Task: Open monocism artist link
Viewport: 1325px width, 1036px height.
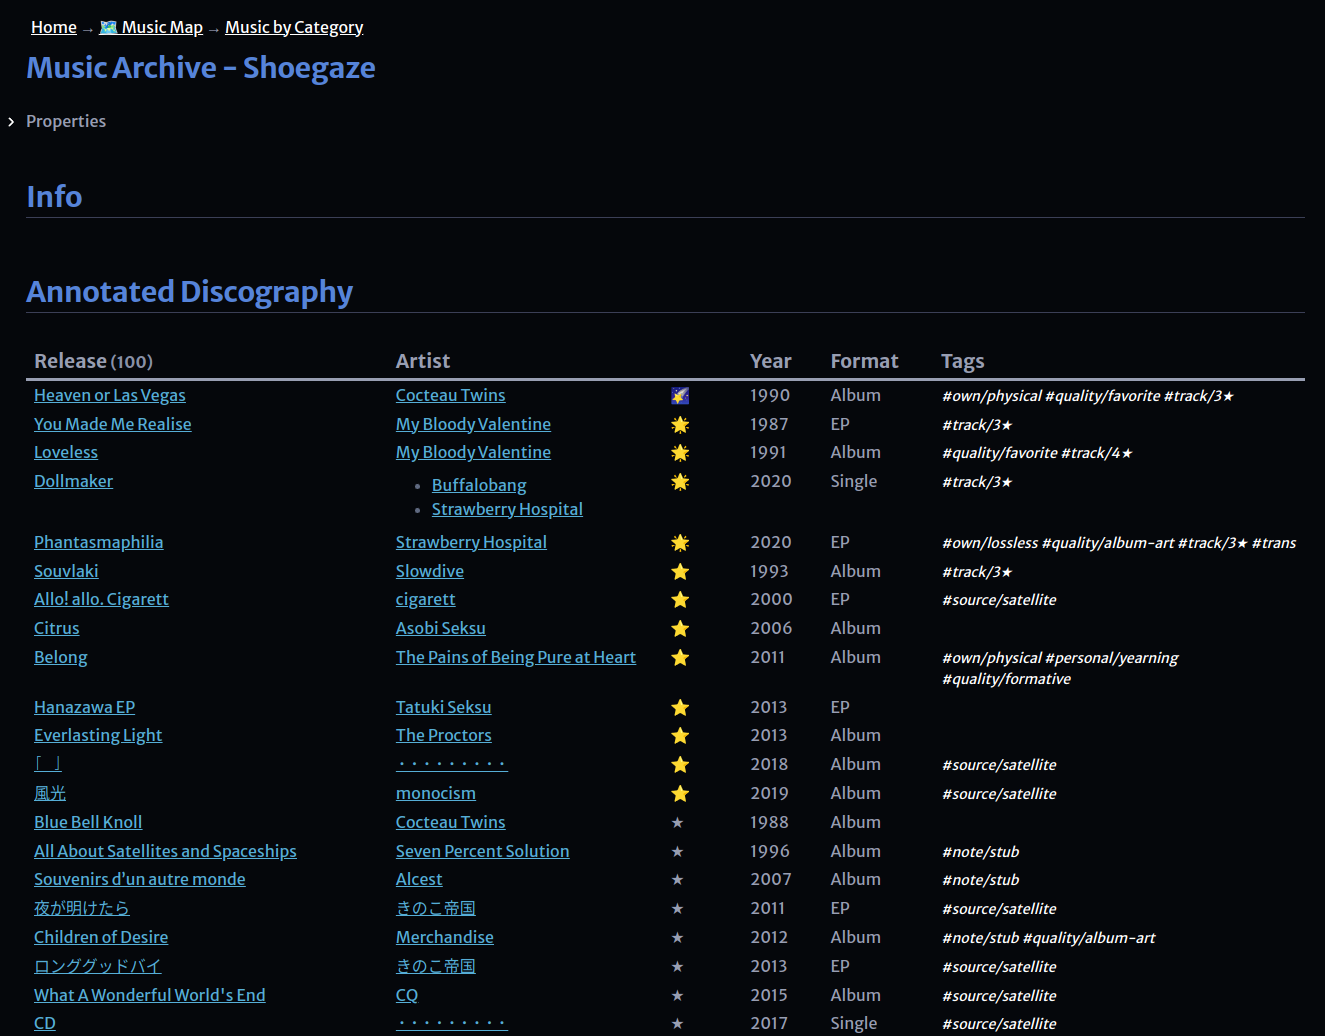Action: pos(436,793)
